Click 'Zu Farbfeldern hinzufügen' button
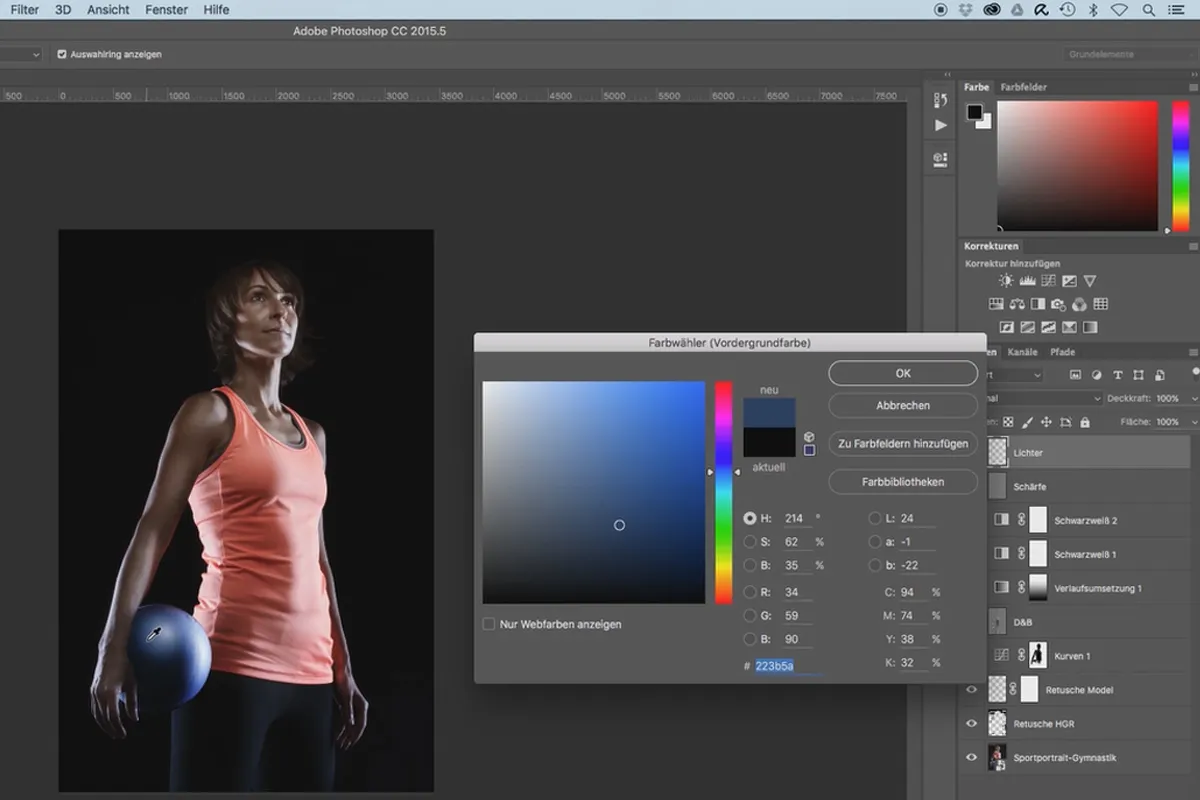This screenshot has width=1200, height=800. [903, 443]
